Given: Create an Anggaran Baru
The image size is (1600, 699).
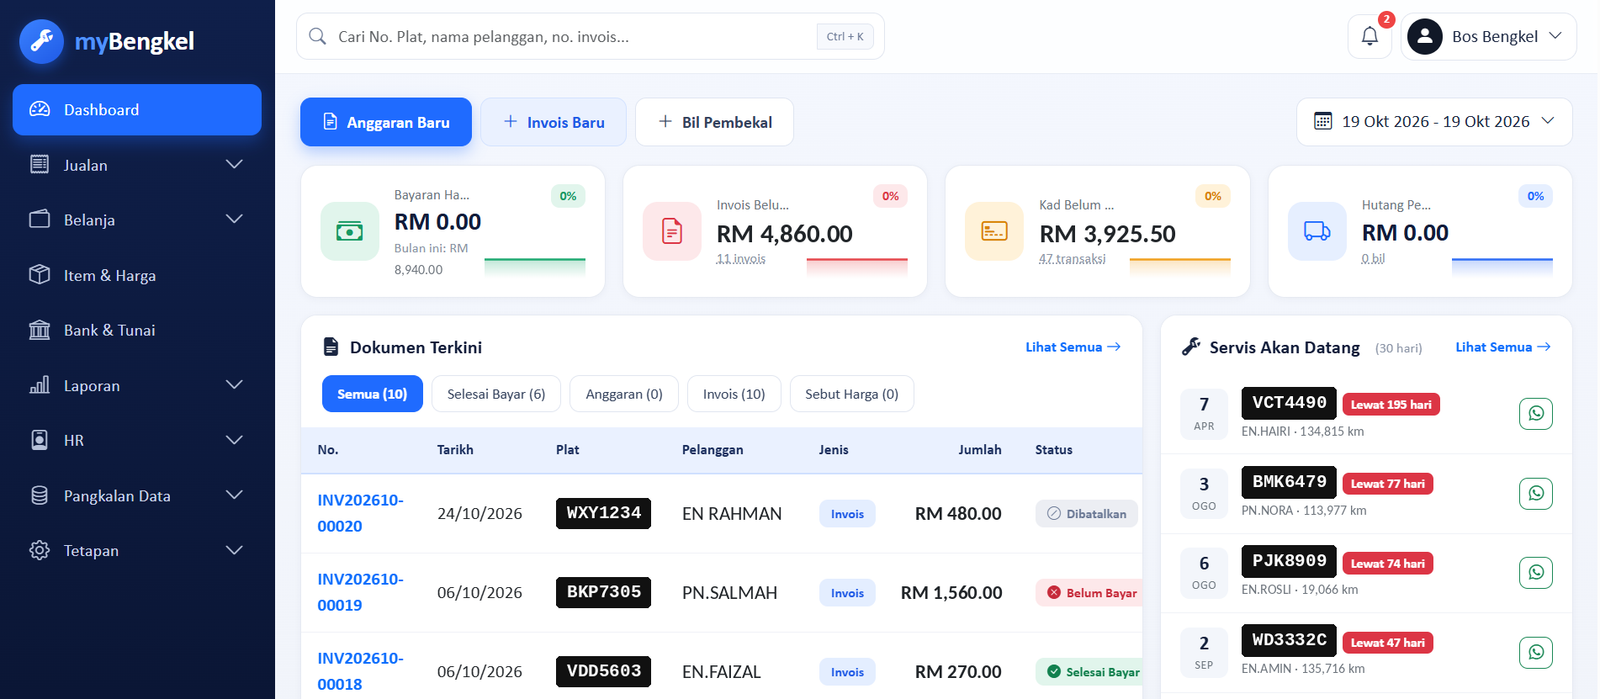Looking at the screenshot, I should pyautogui.click(x=386, y=122).
